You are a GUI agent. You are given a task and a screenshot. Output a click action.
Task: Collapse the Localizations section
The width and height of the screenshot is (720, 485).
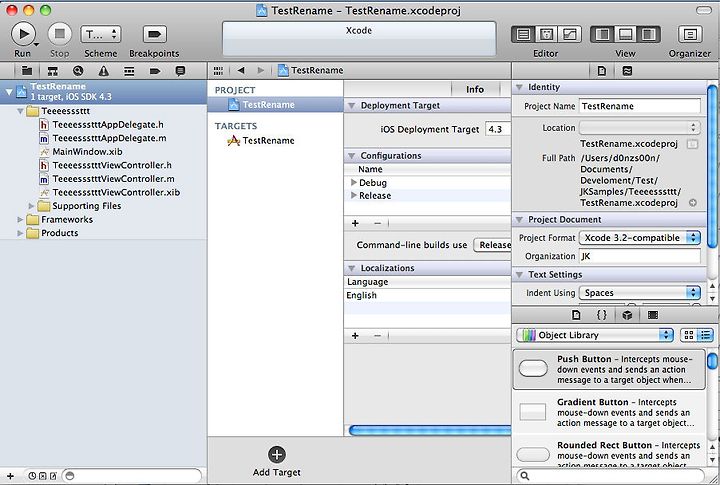tap(352, 268)
